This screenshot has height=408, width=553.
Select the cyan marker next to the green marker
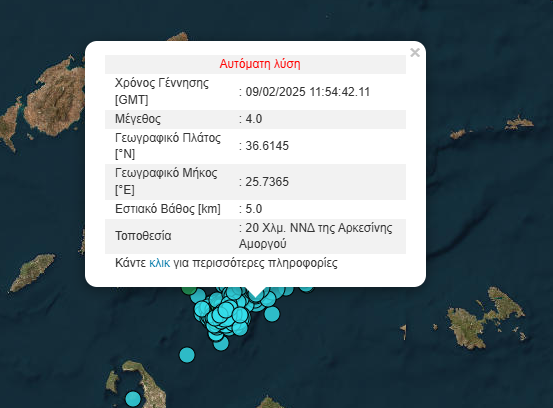click(x=198, y=295)
